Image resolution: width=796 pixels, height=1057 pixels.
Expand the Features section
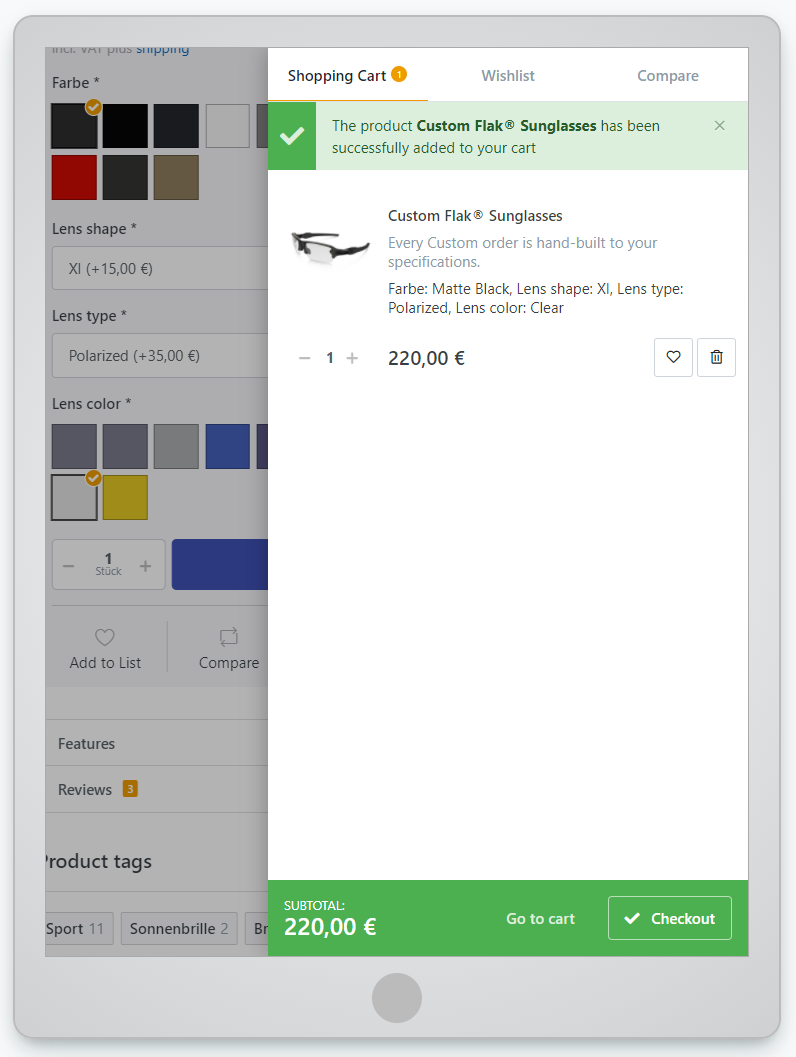tap(156, 744)
